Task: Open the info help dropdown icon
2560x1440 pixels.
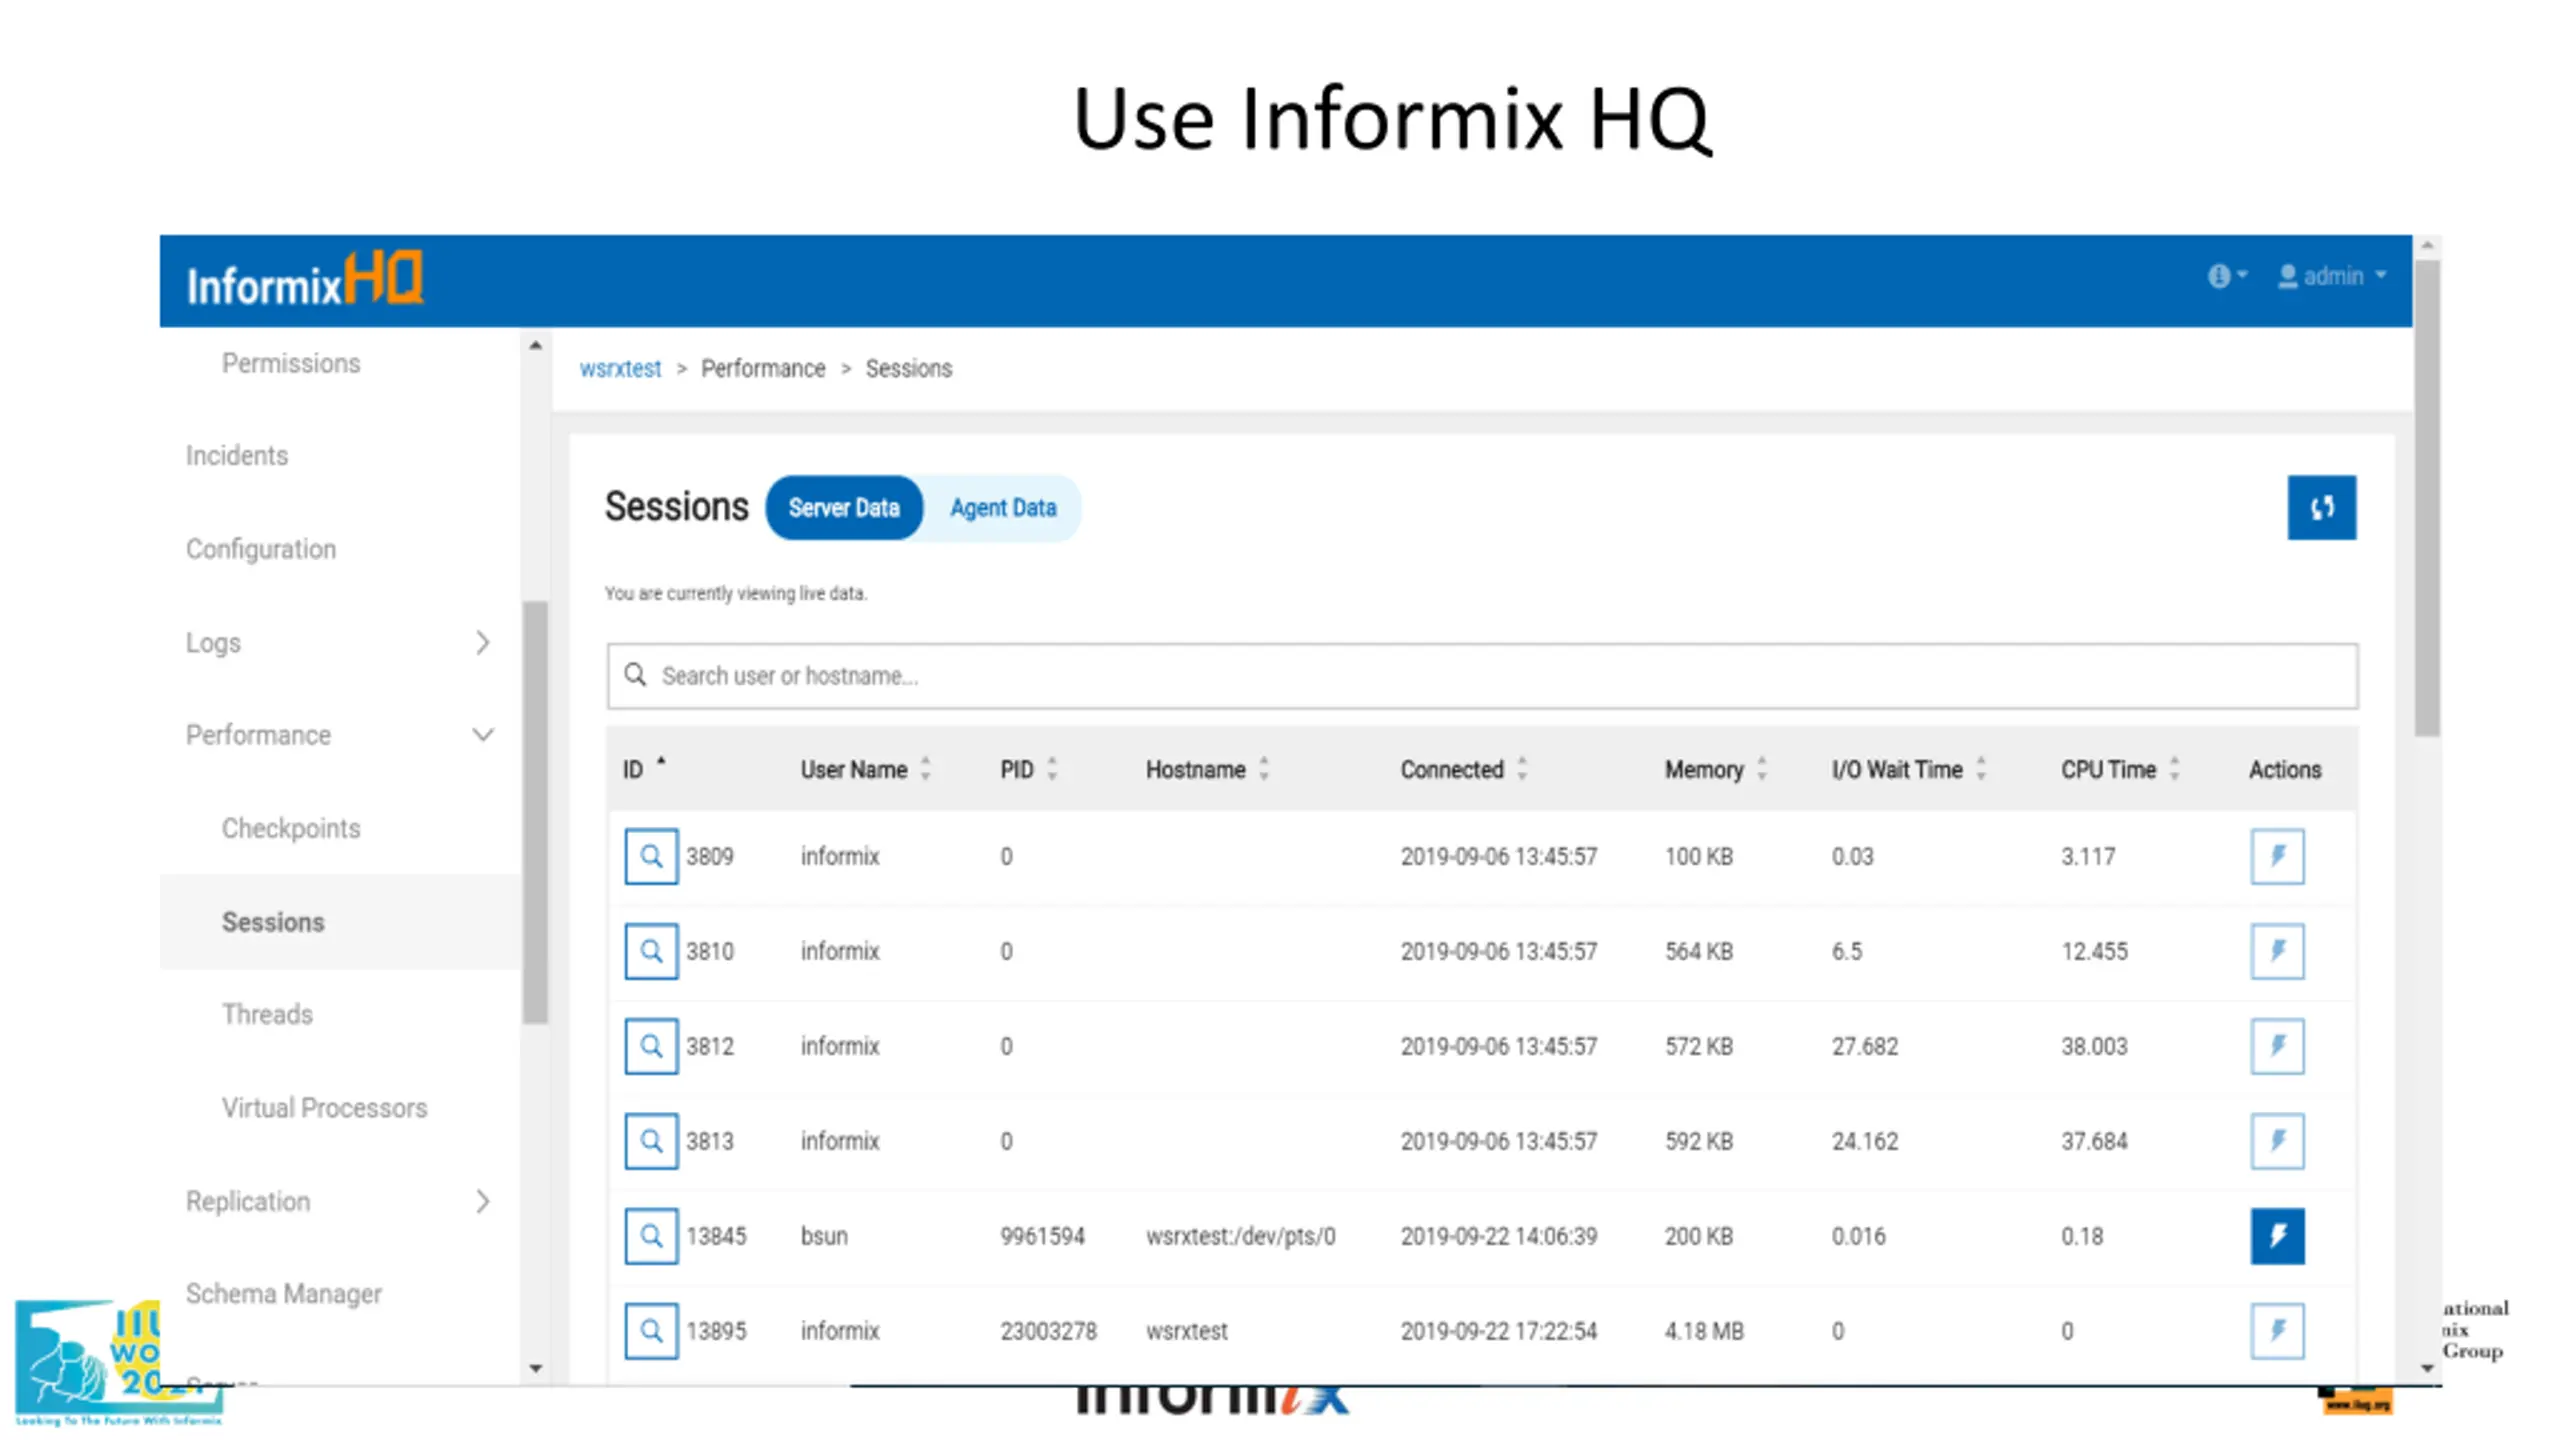Action: pos(2227,276)
